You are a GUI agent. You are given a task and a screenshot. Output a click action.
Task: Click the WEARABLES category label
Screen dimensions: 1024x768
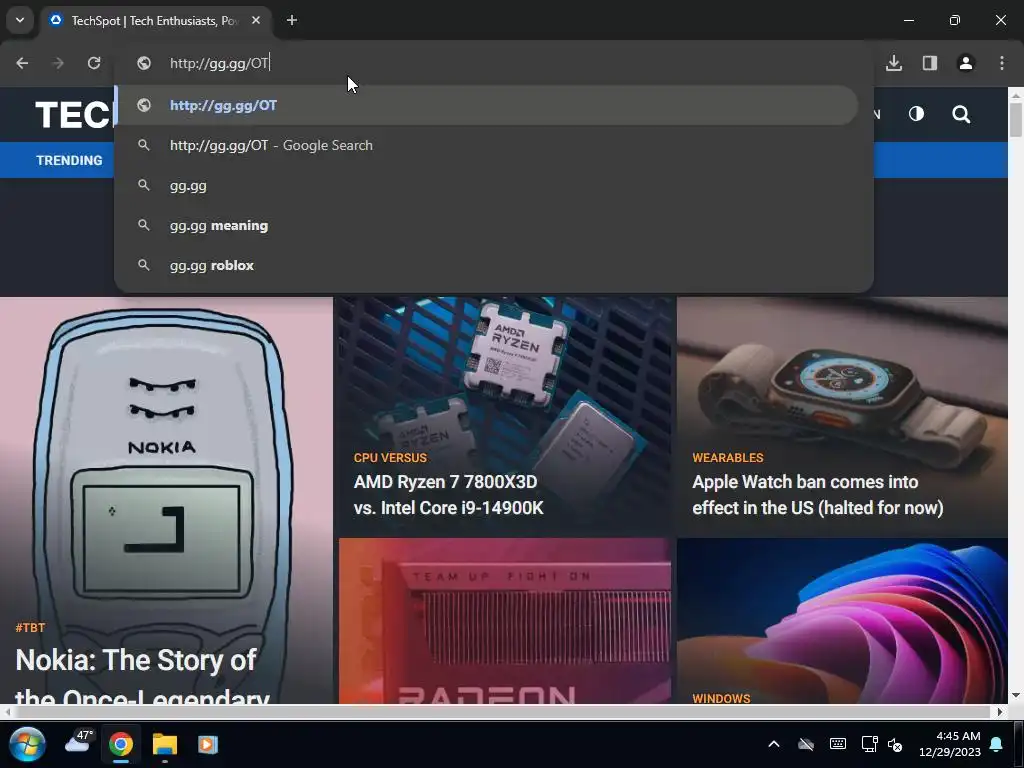pos(728,458)
